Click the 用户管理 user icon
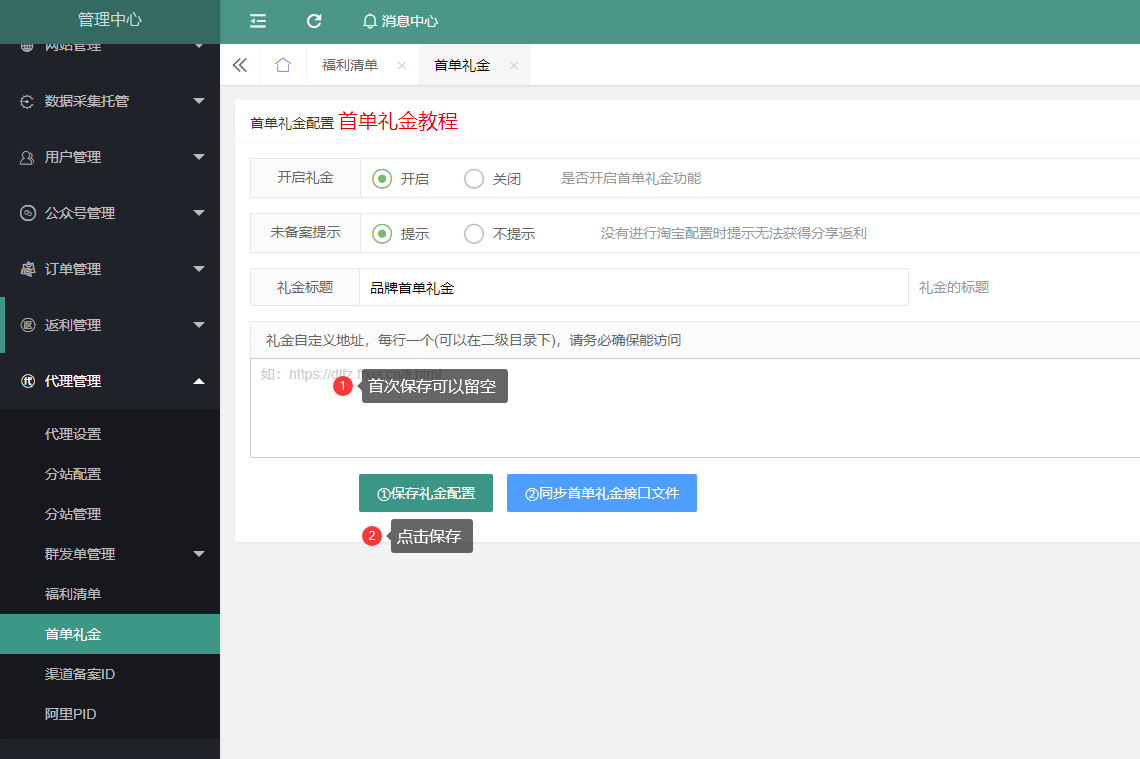 click(27, 158)
